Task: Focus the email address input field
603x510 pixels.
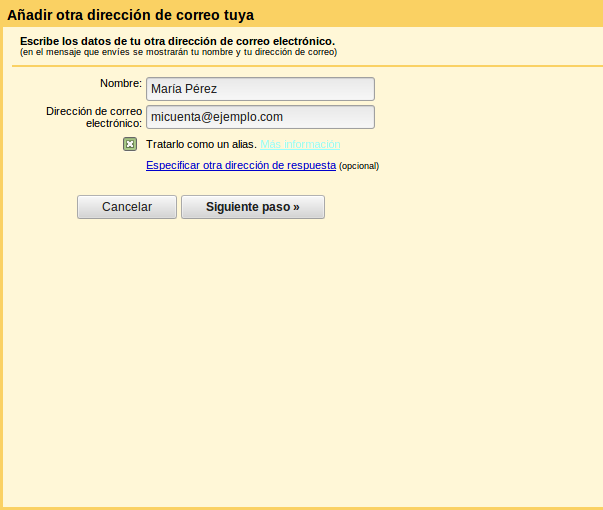Action: coord(260,117)
